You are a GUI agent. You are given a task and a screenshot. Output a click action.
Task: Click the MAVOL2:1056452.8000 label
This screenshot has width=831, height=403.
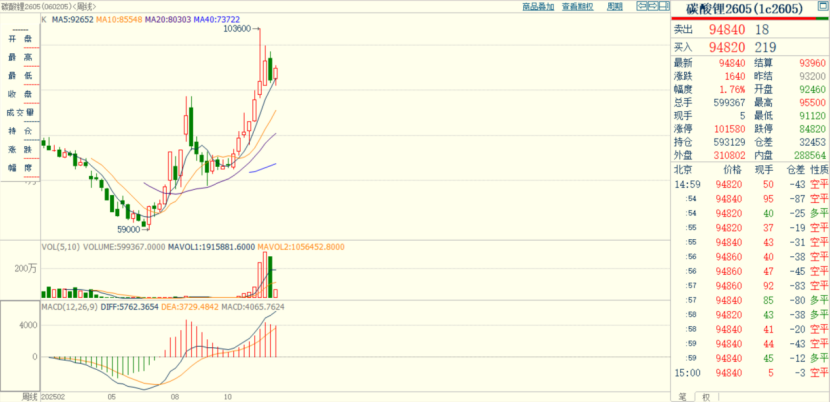pyautogui.click(x=301, y=247)
